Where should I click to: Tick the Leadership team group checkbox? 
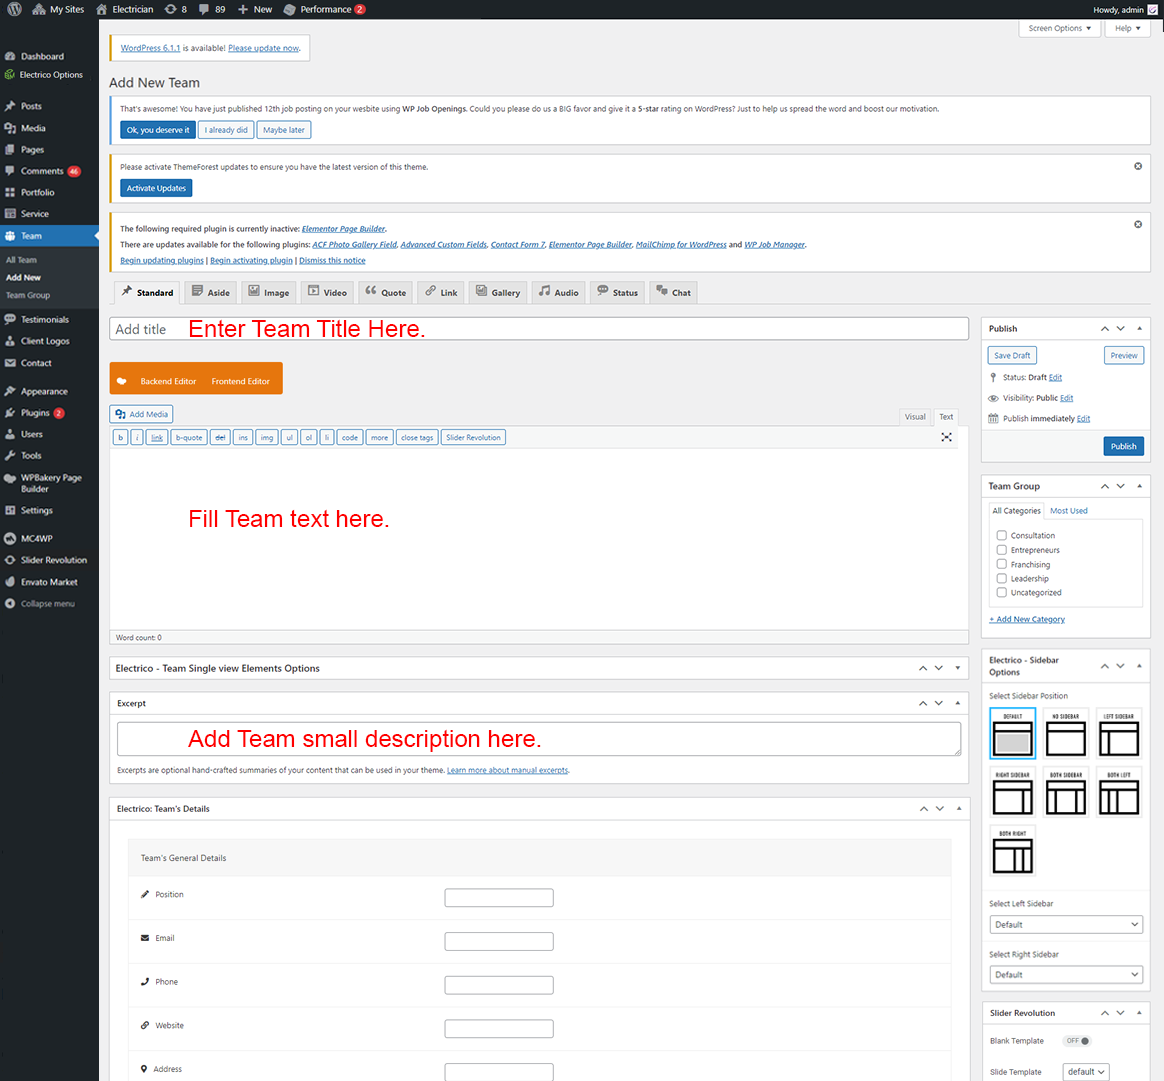point(1001,578)
